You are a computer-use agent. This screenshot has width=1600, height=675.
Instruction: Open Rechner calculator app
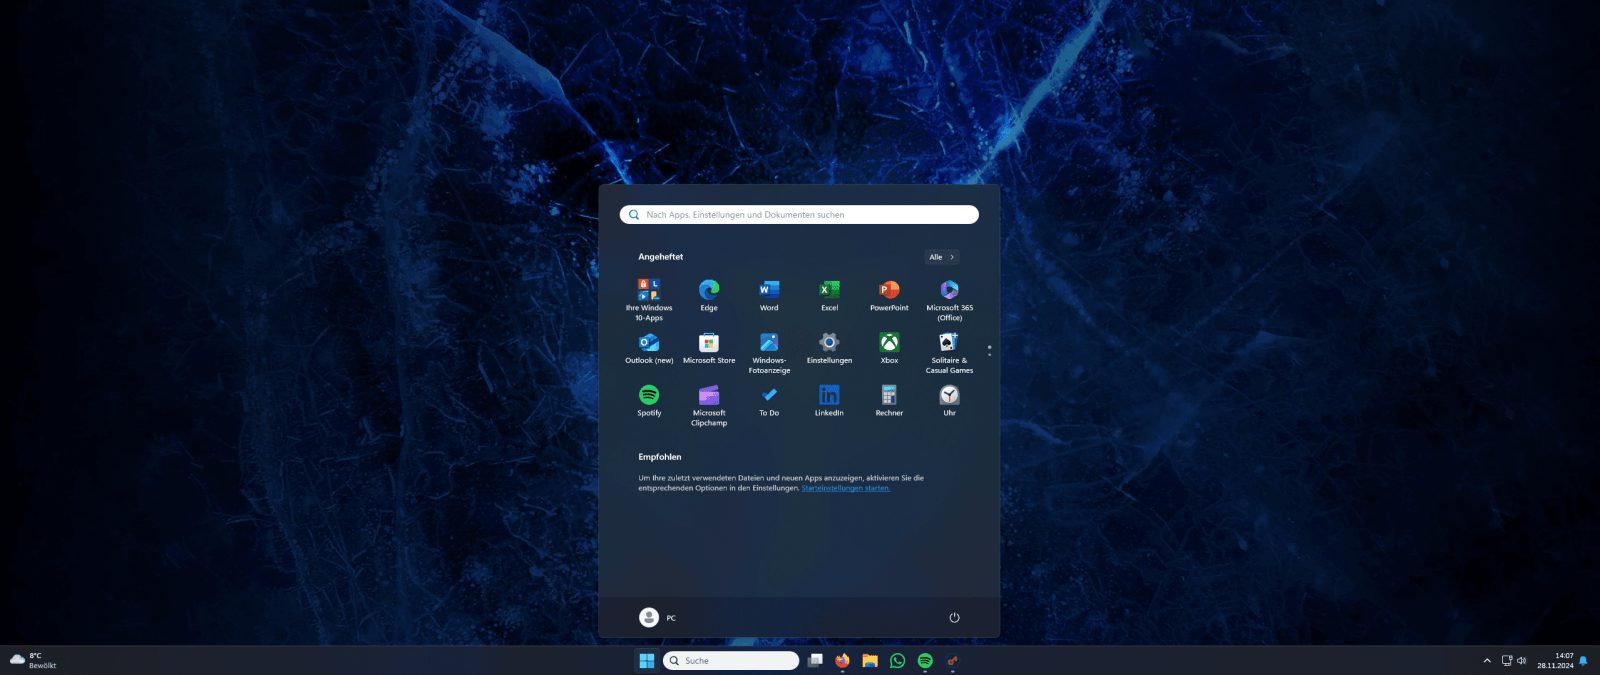(889, 401)
